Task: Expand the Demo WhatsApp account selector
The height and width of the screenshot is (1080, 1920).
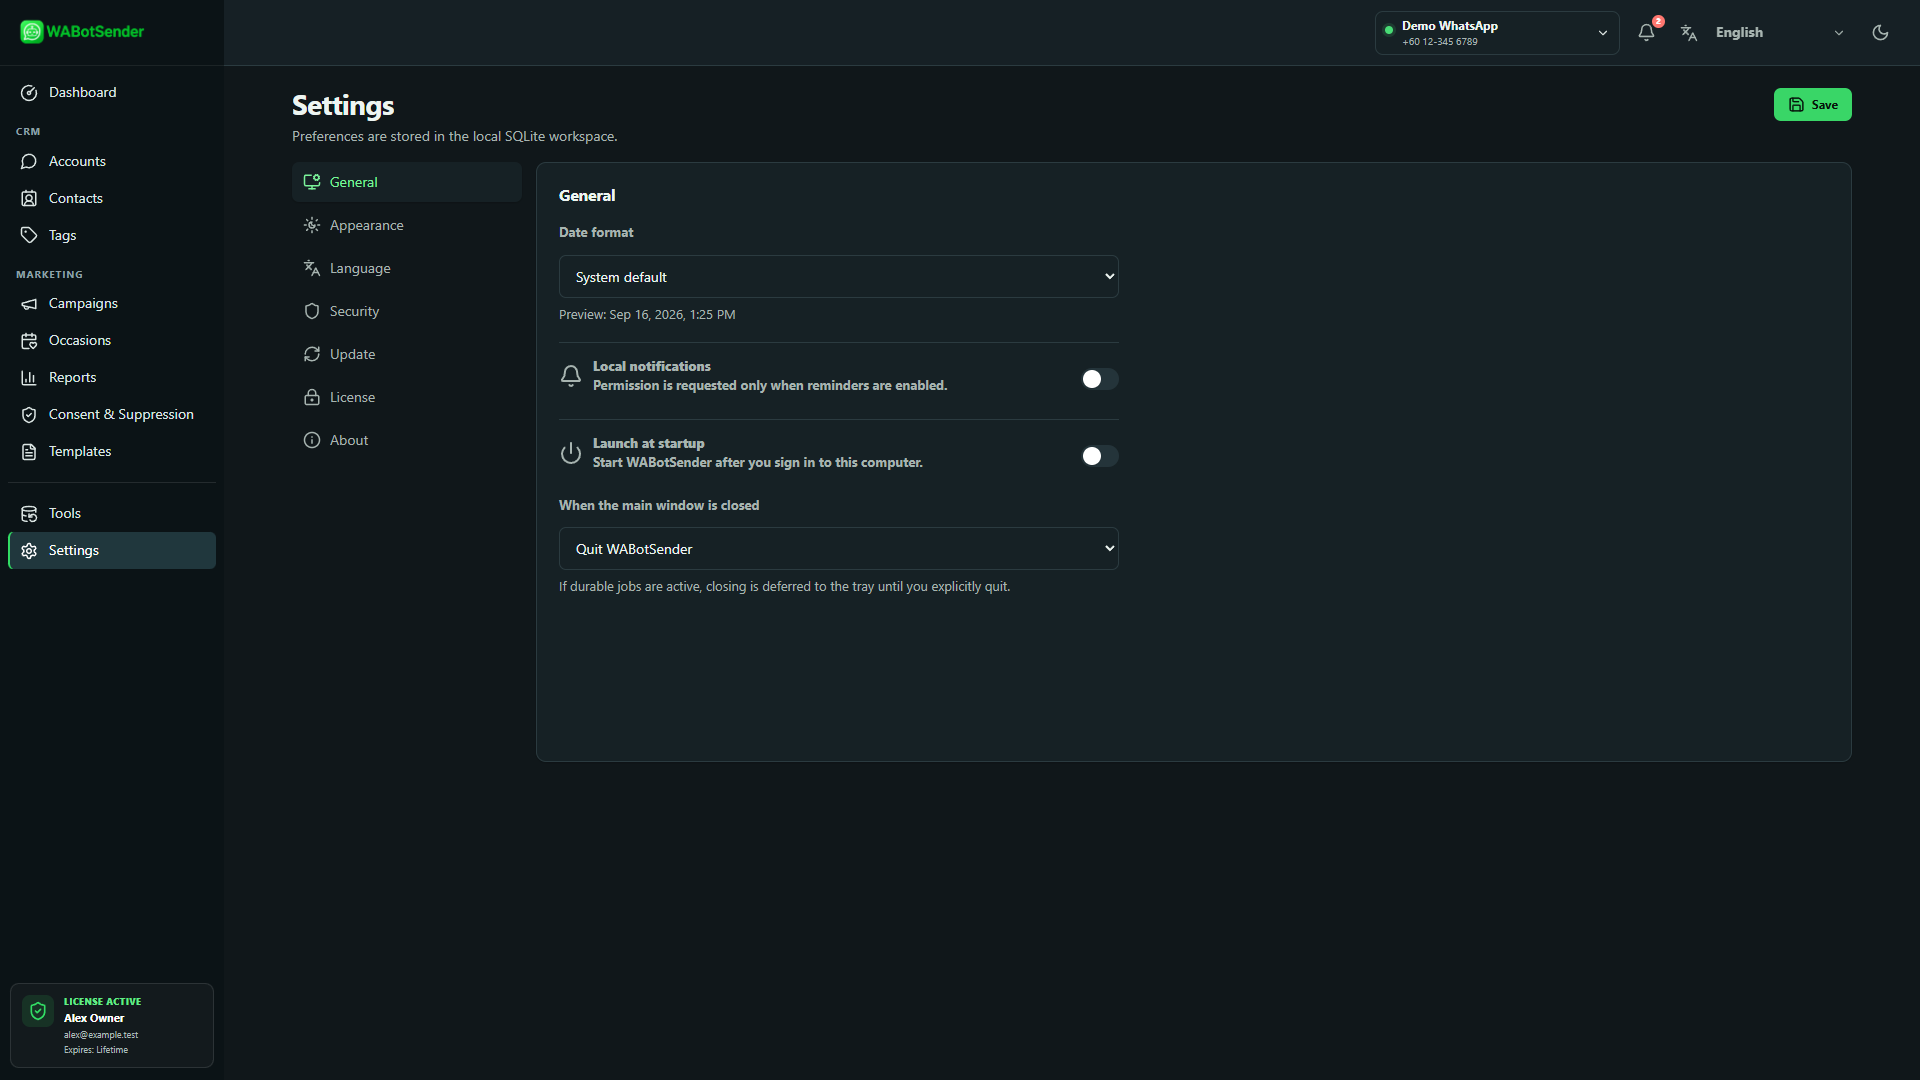Action: (x=1497, y=32)
